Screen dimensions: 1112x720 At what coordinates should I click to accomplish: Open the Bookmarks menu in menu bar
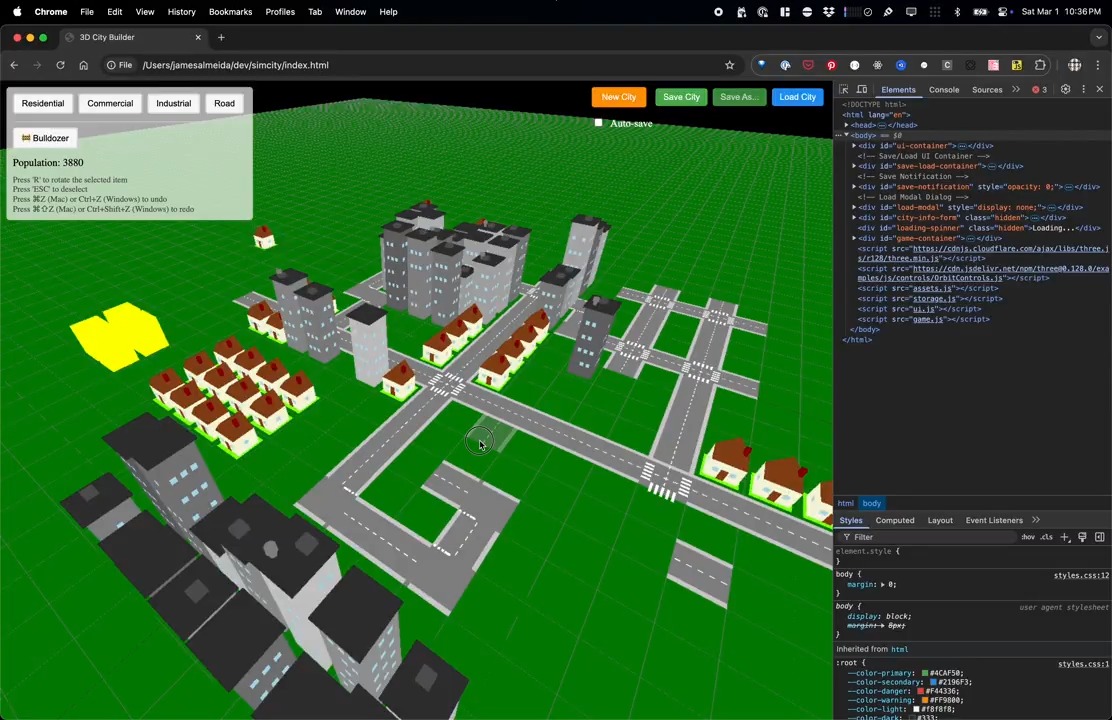pos(230,12)
